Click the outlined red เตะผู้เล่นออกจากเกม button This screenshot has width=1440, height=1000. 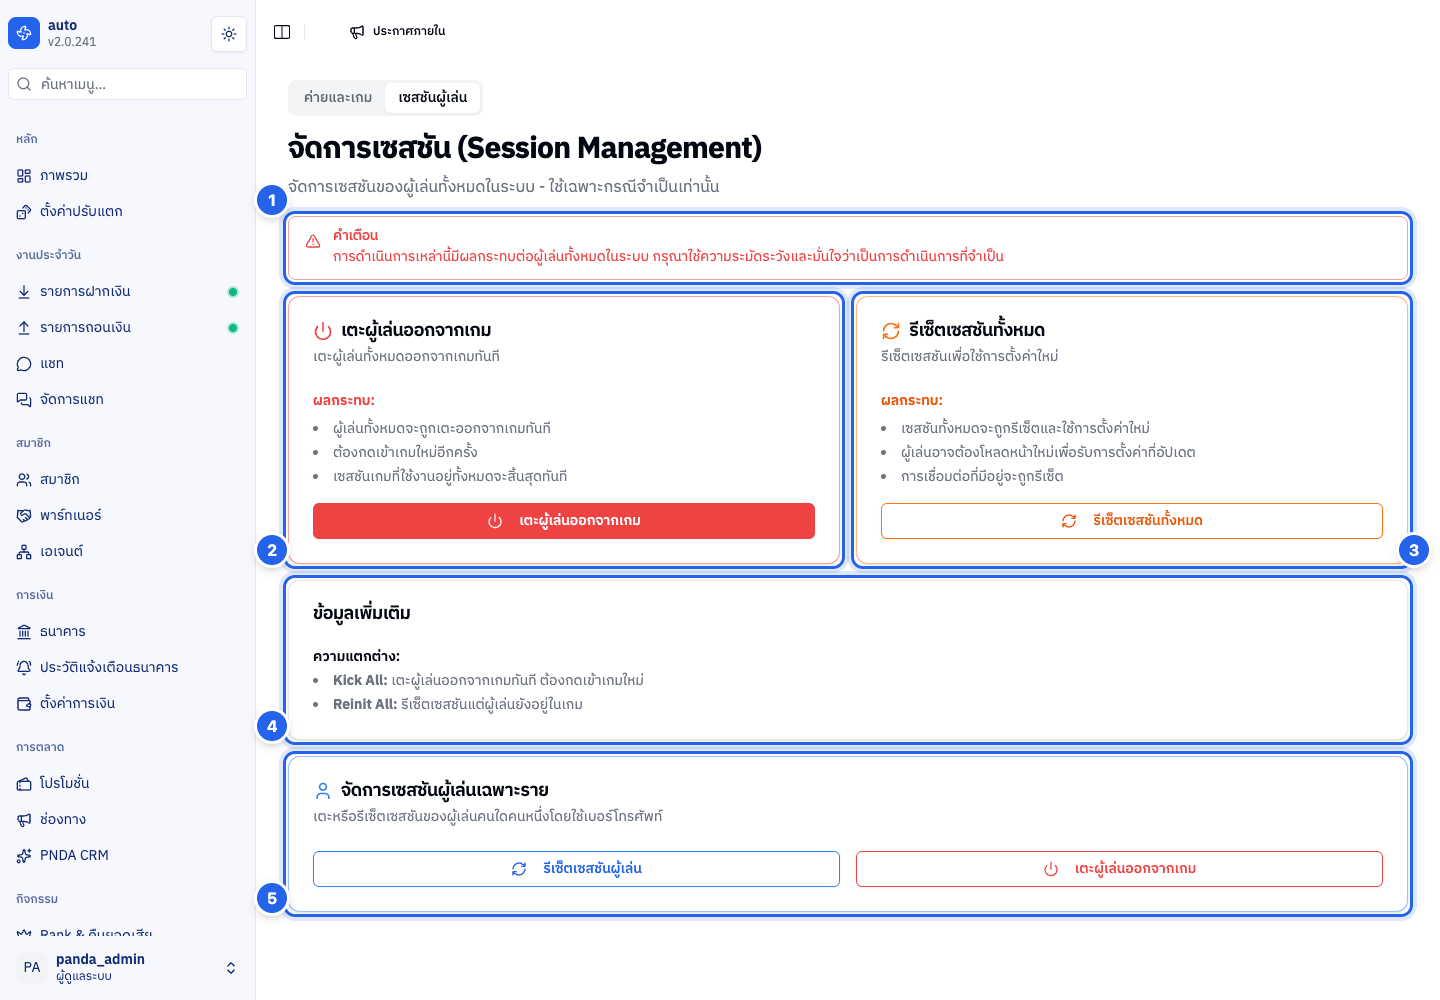pos(1119,869)
